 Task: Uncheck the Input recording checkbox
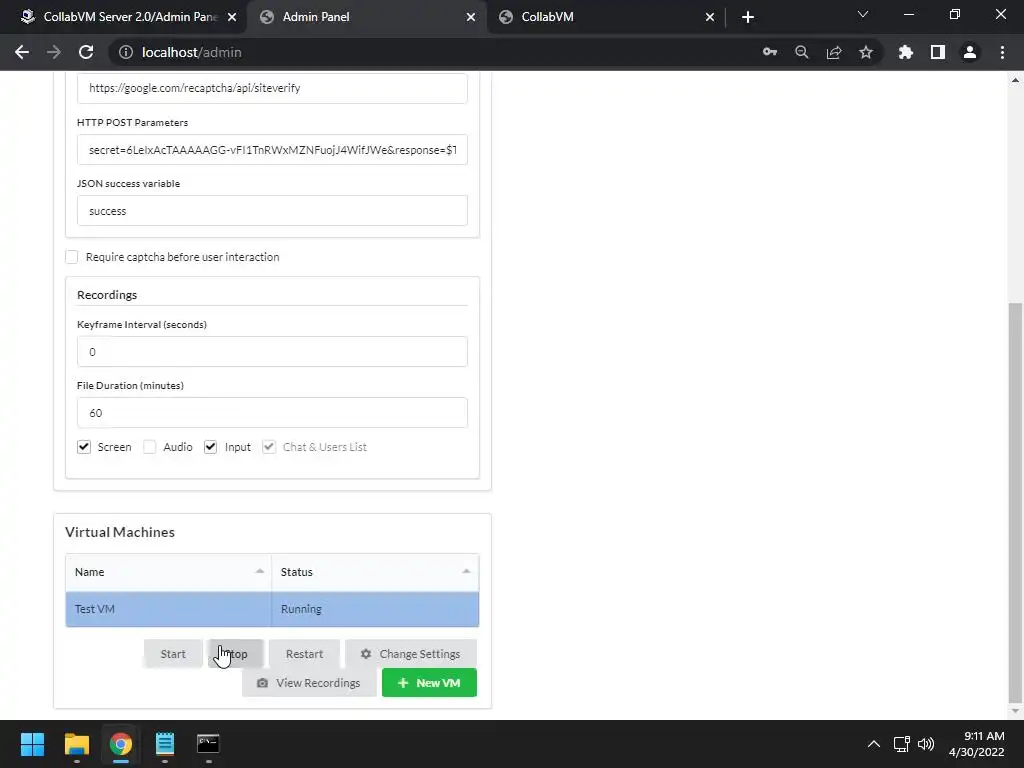(210, 447)
